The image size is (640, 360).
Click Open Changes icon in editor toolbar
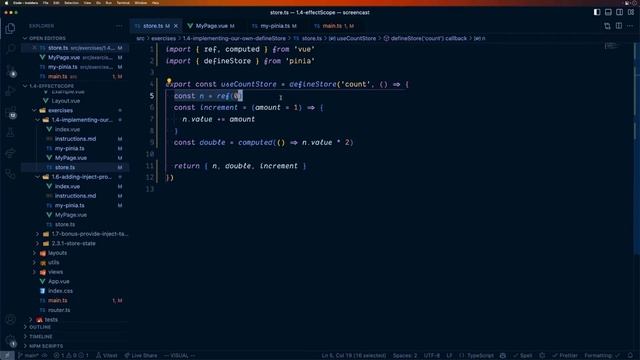[x=607, y=26]
